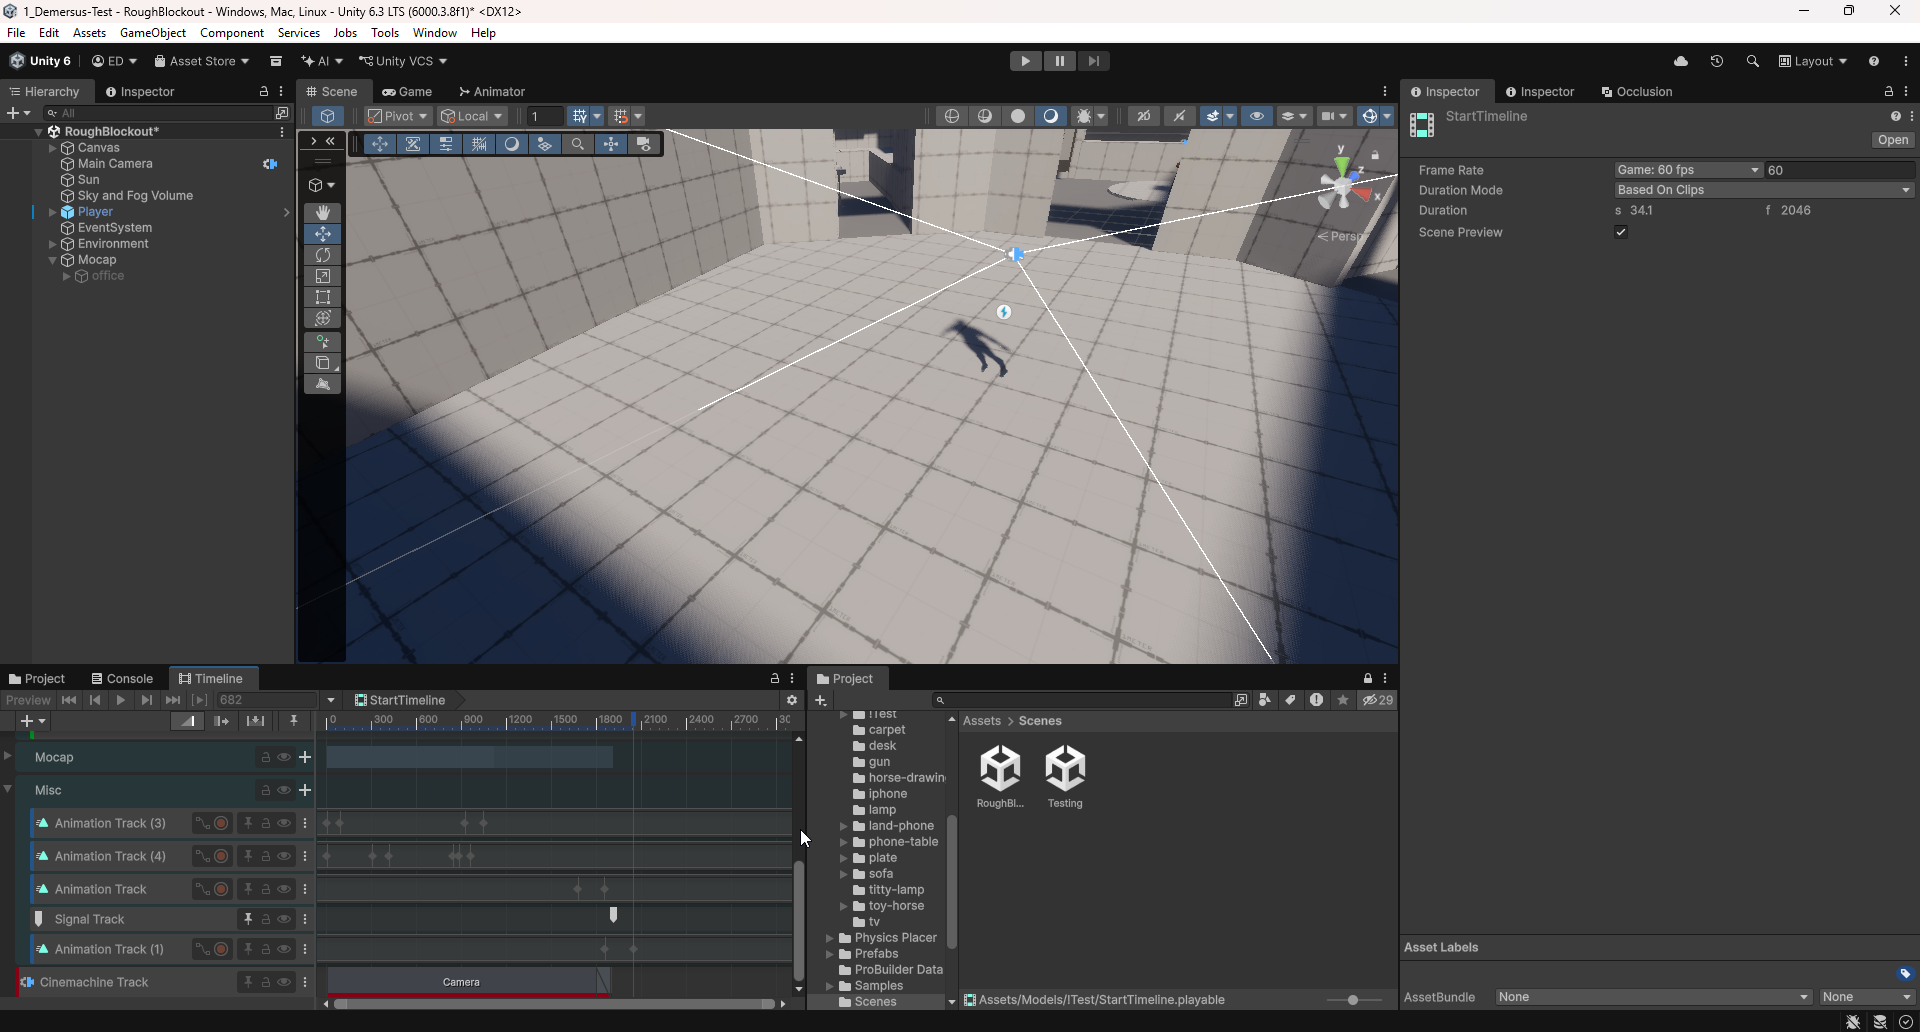Toggle Scene Preview checkbox
This screenshot has height=1032, width=1920.
coord(1621,232)
